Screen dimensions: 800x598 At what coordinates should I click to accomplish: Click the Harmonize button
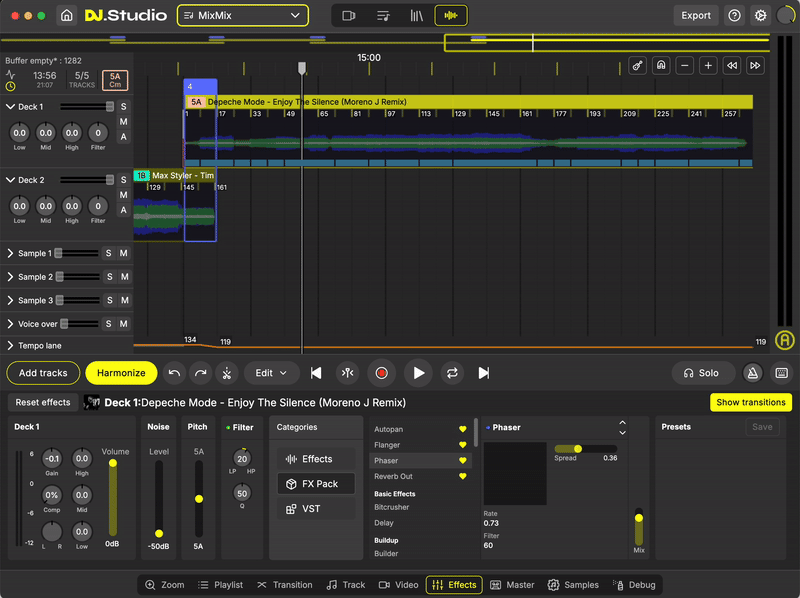coord(121,373)
